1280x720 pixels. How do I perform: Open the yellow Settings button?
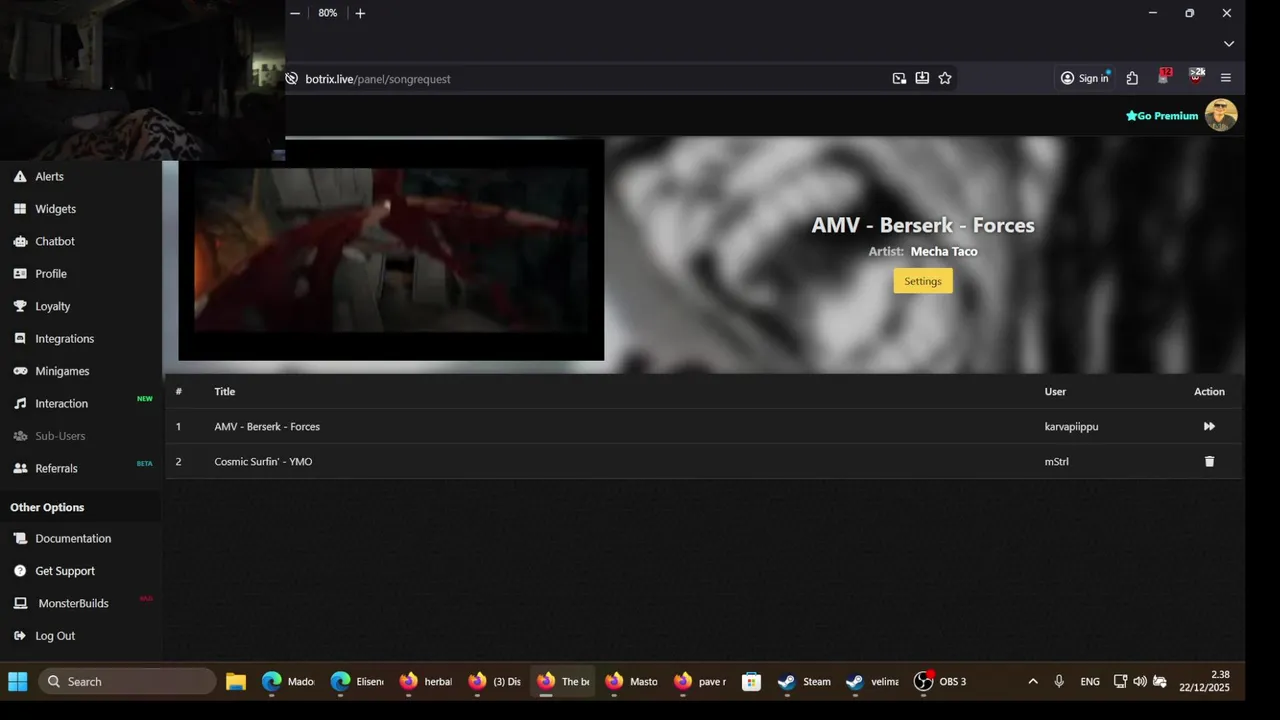(x=923, y=281)
